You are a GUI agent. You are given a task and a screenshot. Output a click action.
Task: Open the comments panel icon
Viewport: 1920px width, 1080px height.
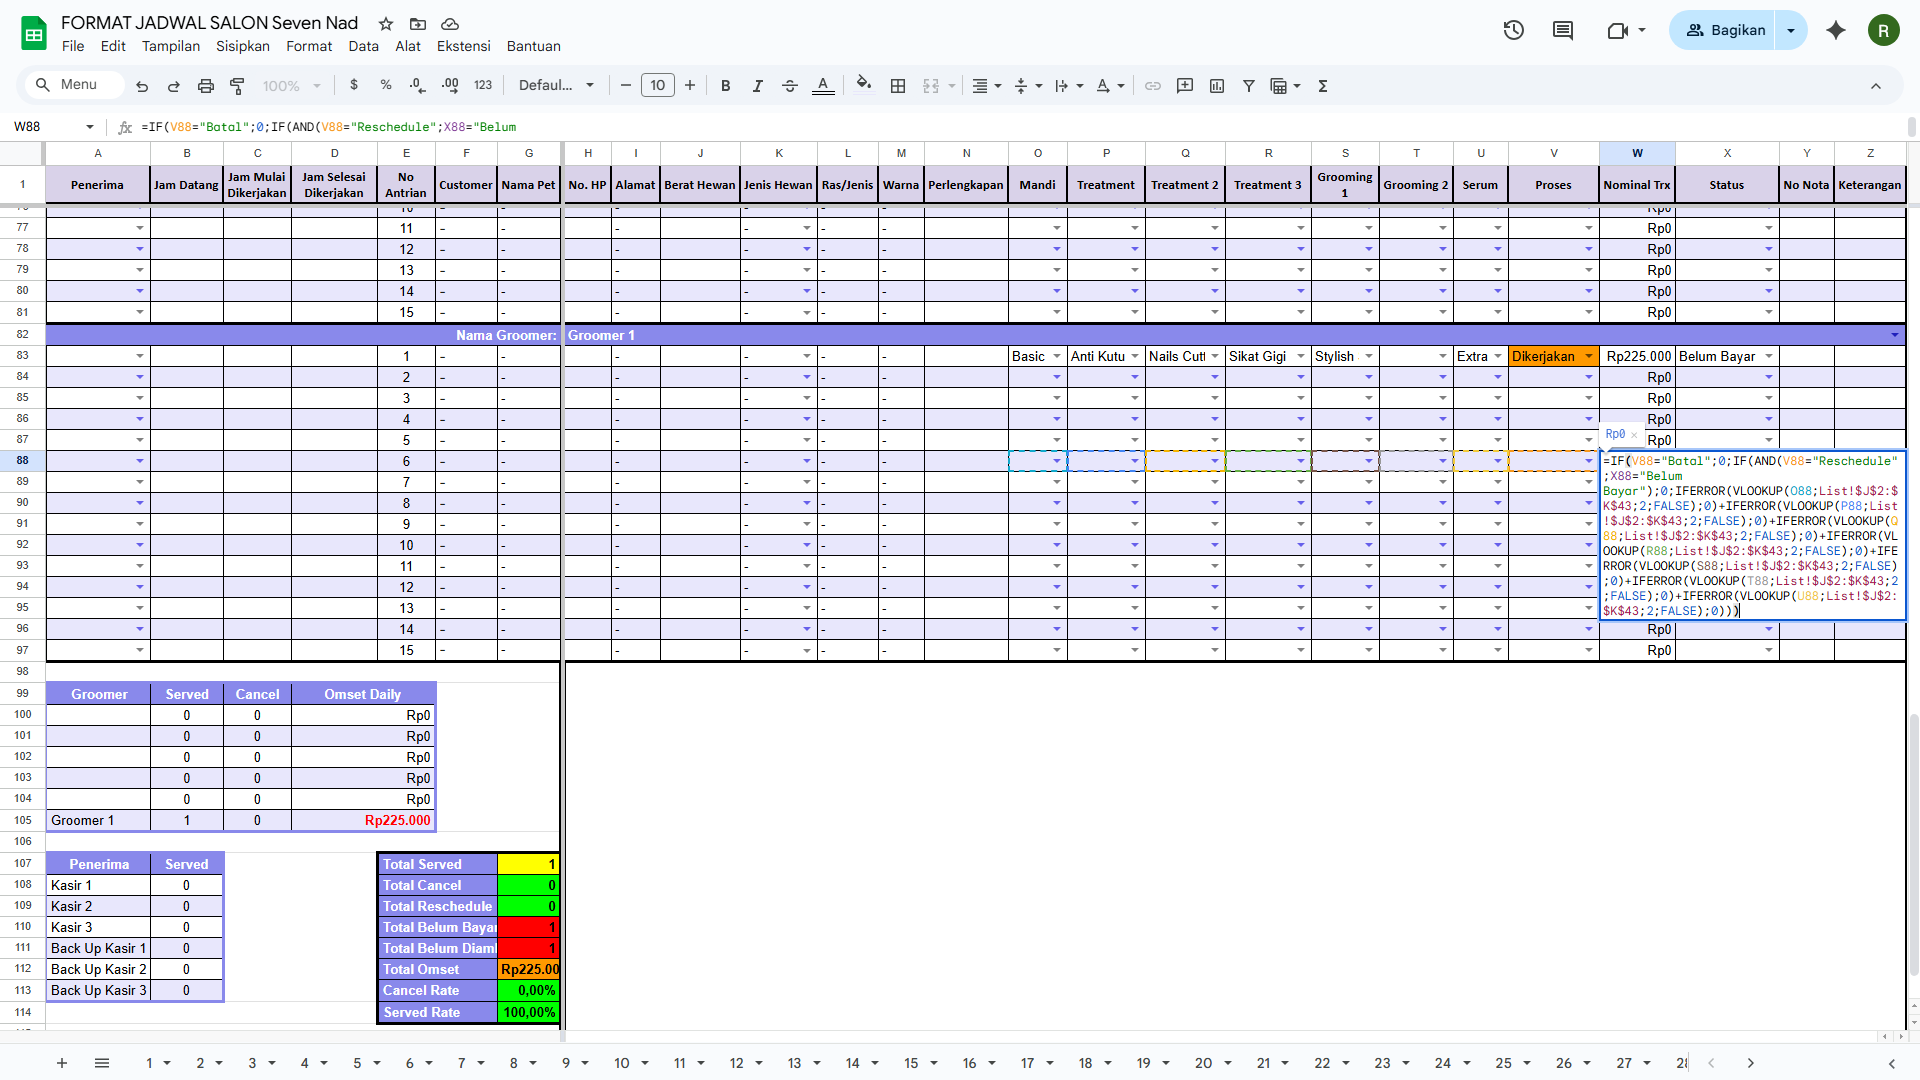point(1563,30)
